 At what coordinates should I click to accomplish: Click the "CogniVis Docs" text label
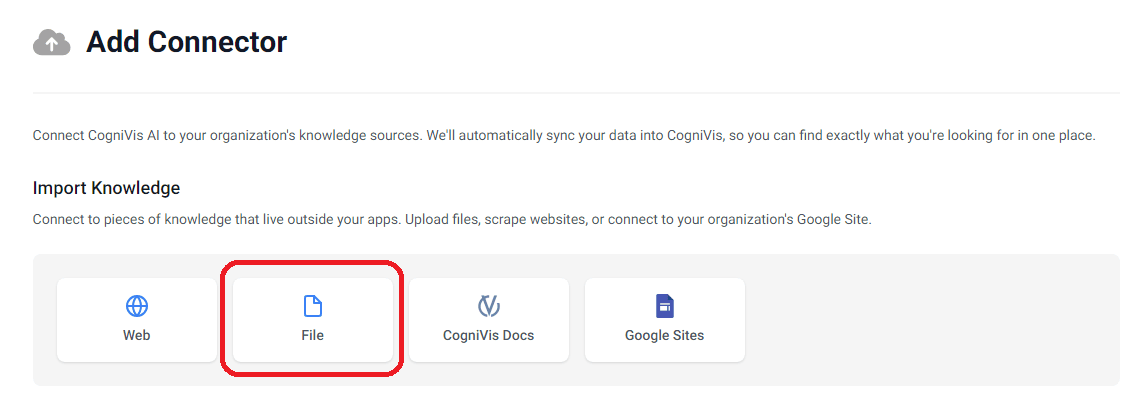coord(489,336)
